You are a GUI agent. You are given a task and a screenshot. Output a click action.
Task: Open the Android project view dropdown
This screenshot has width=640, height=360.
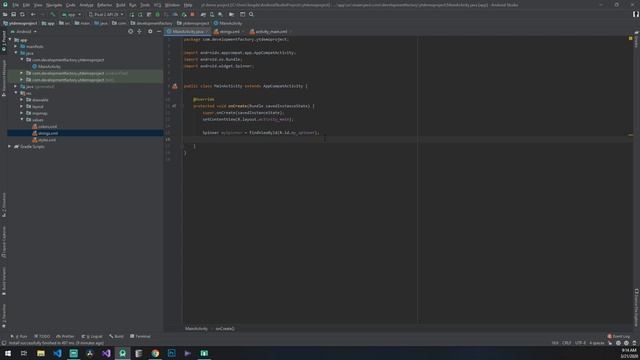(24, 31)
